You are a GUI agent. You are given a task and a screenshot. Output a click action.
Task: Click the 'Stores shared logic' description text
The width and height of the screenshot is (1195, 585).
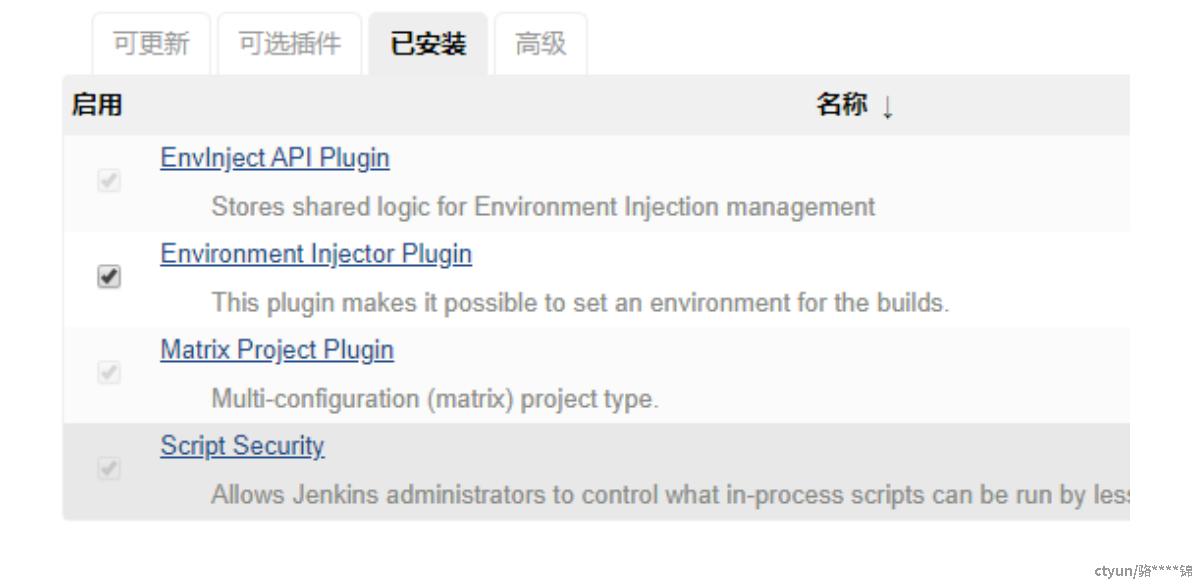(543, 206)
